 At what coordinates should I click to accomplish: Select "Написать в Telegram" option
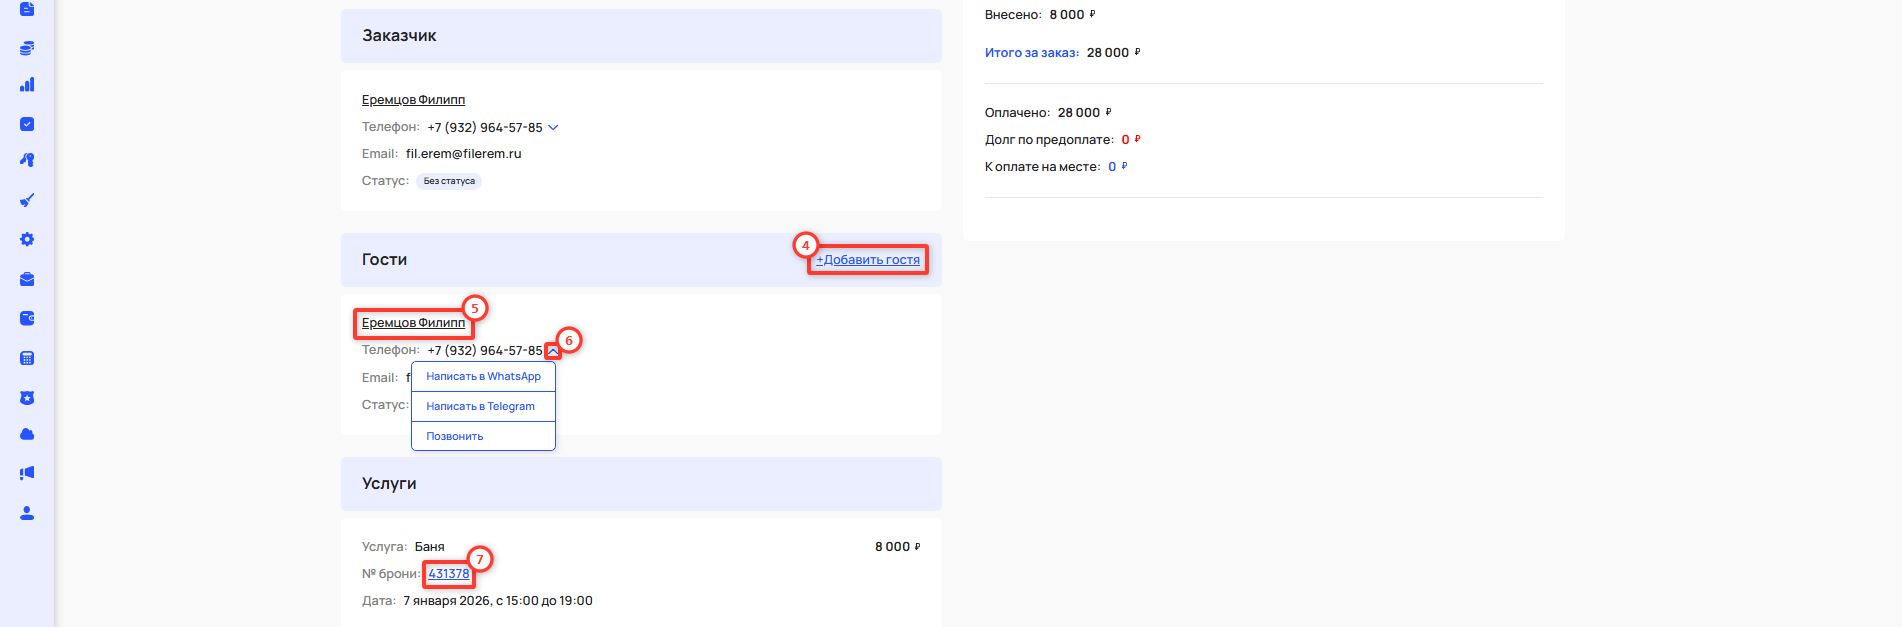480,407
